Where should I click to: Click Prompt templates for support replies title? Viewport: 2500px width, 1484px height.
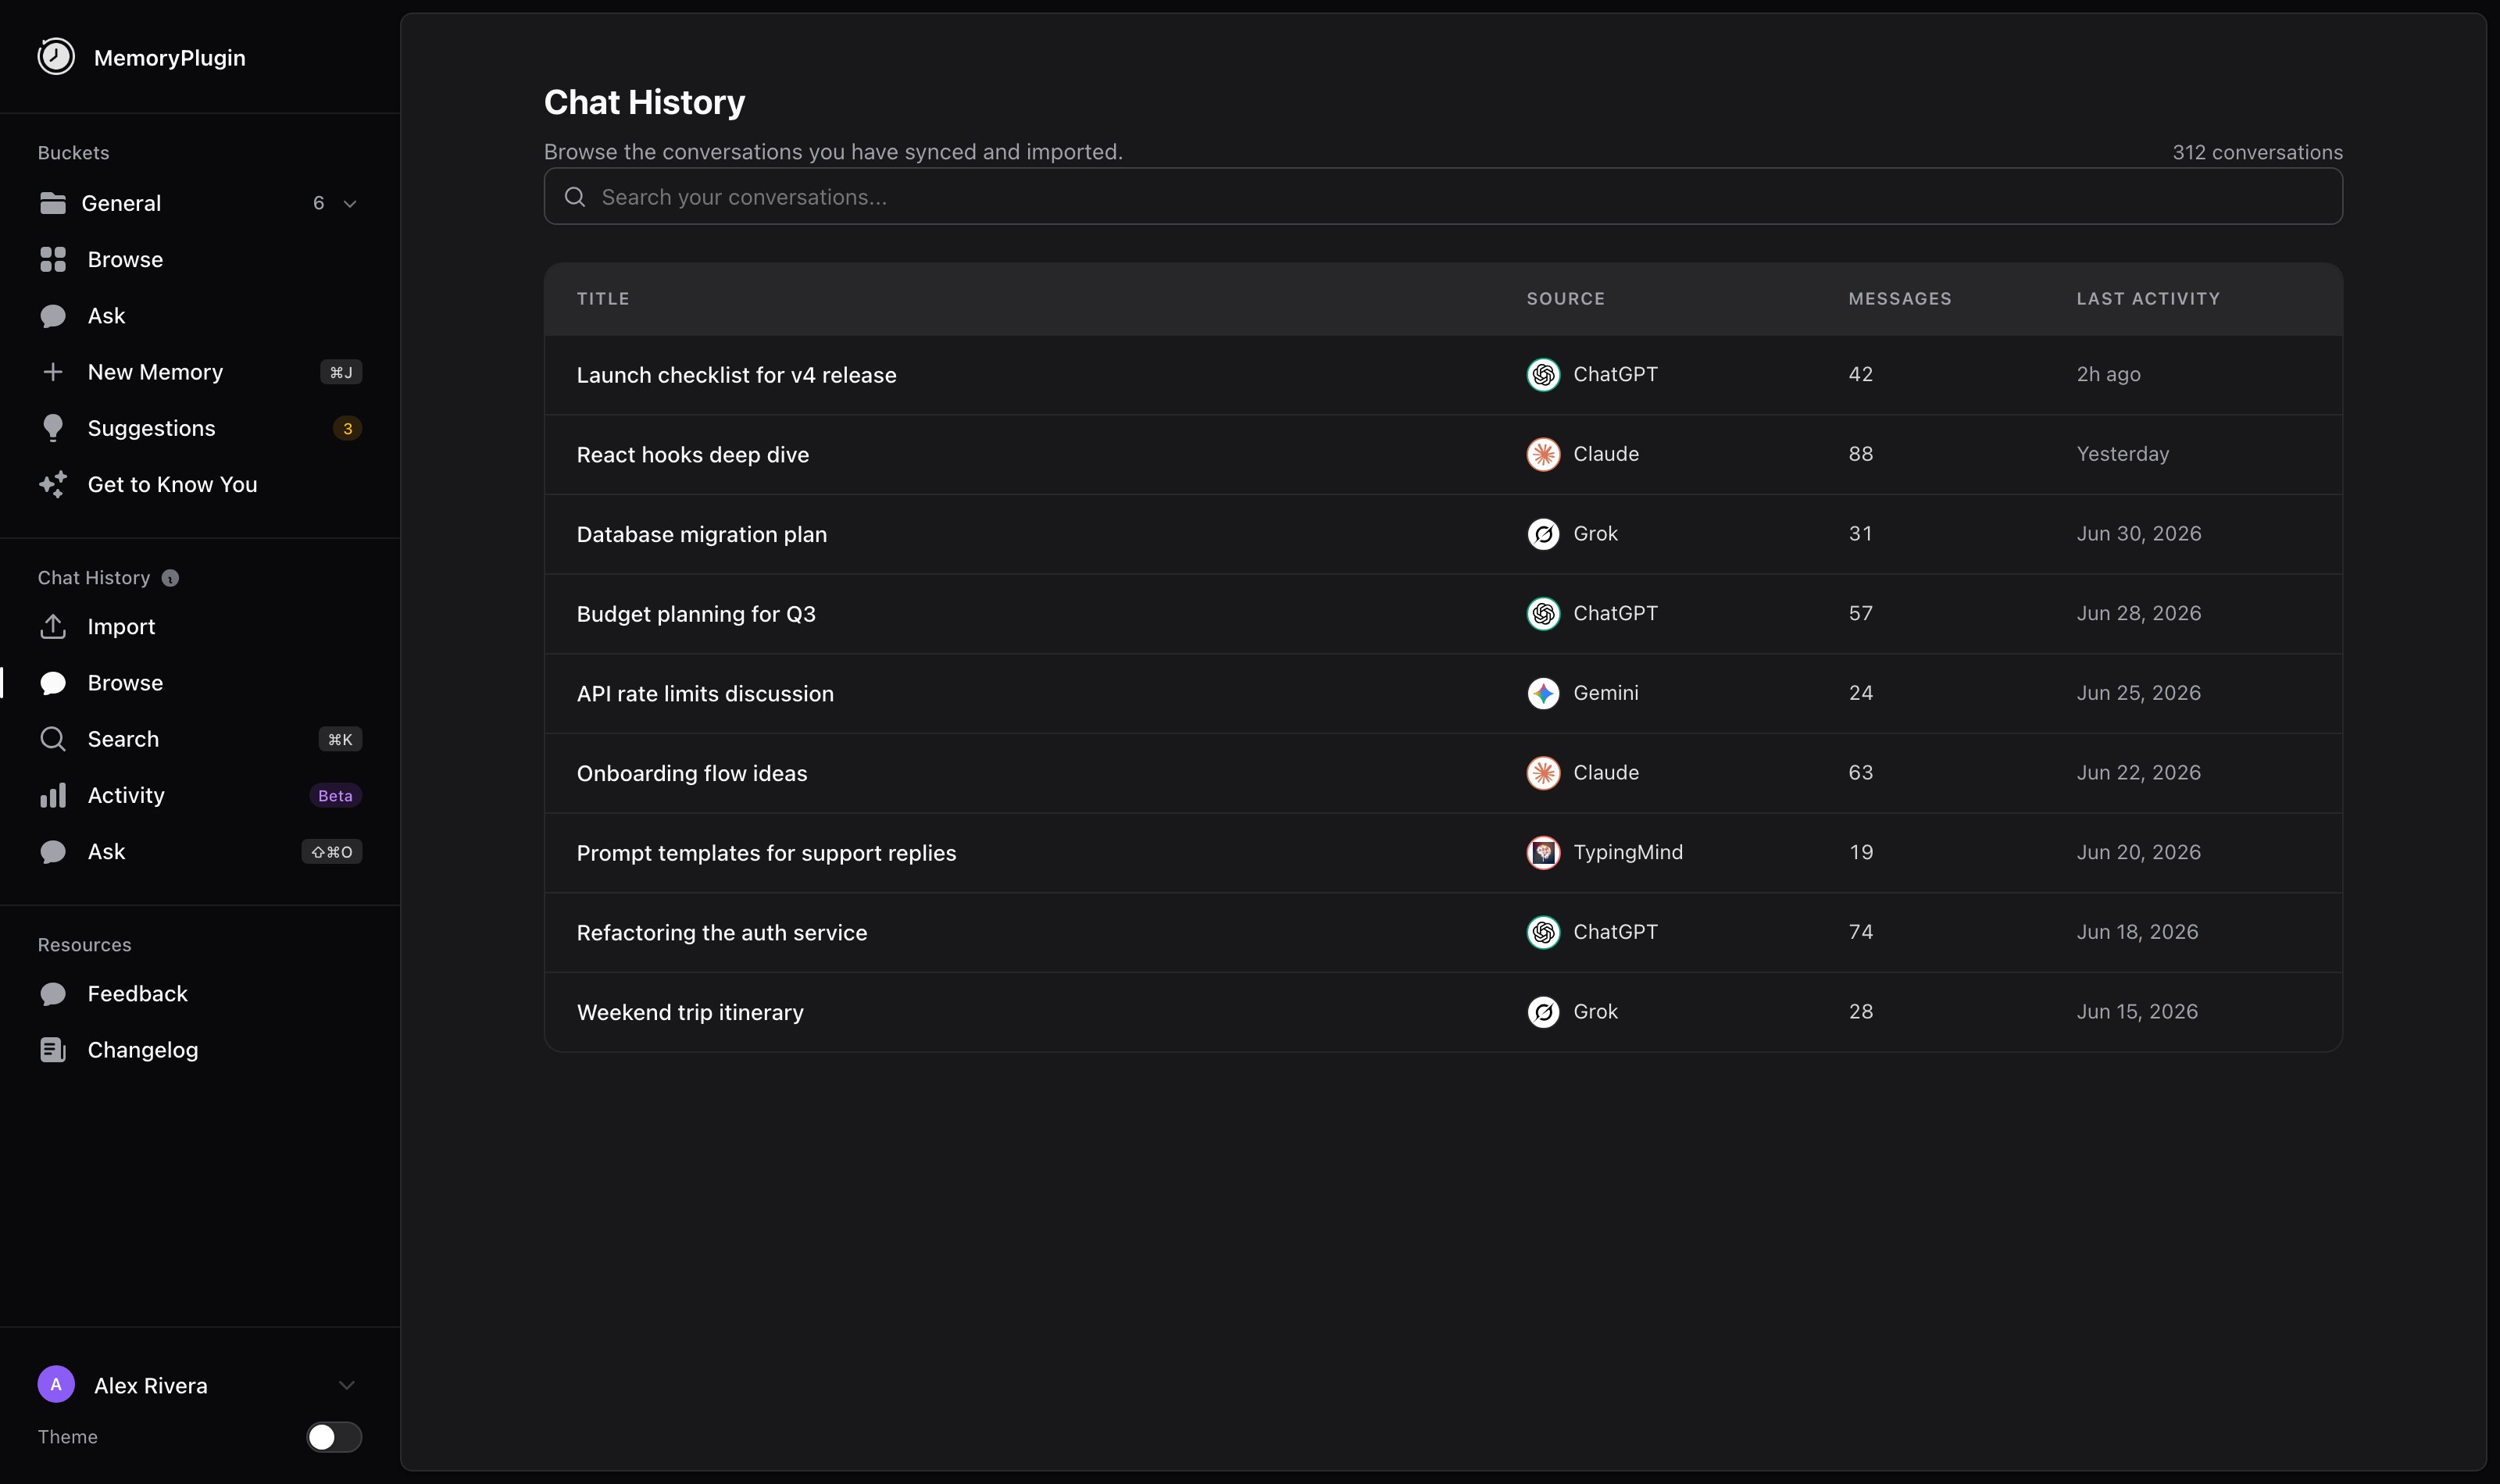pos(767,853)
